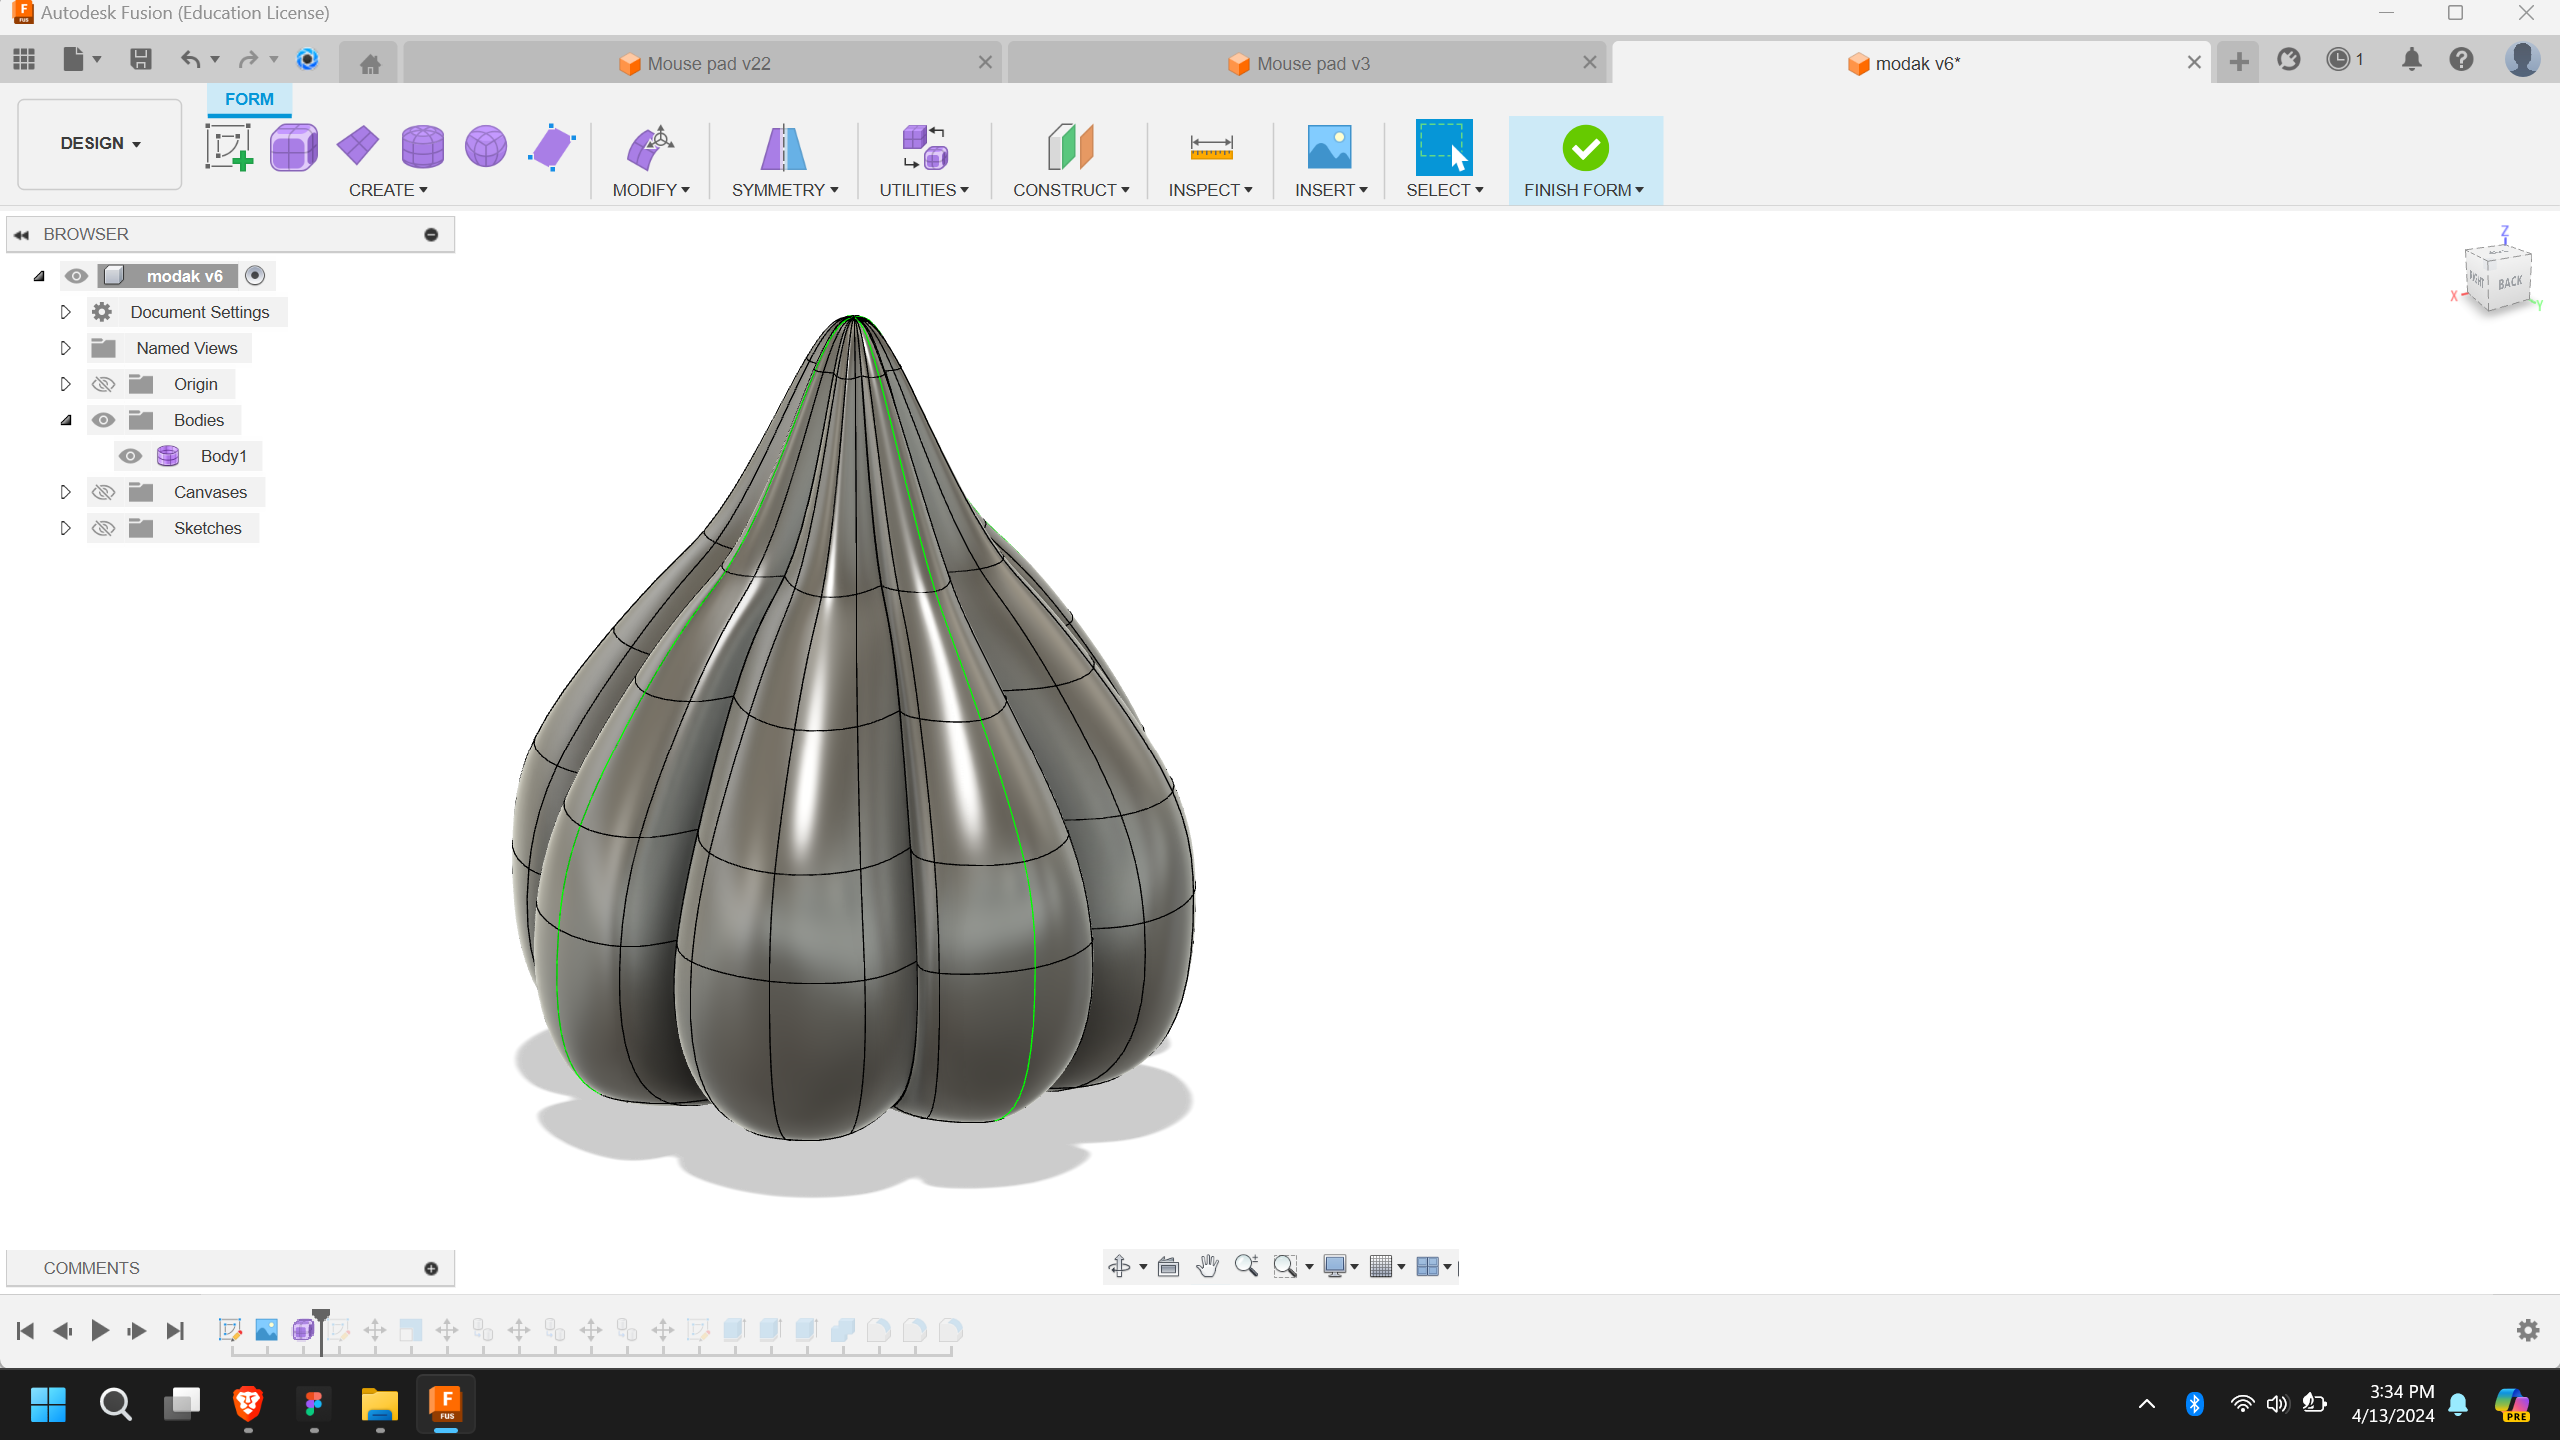
Task: Show the hidden Origin folder
Action: pyautogui.click(x=103, y=384)
